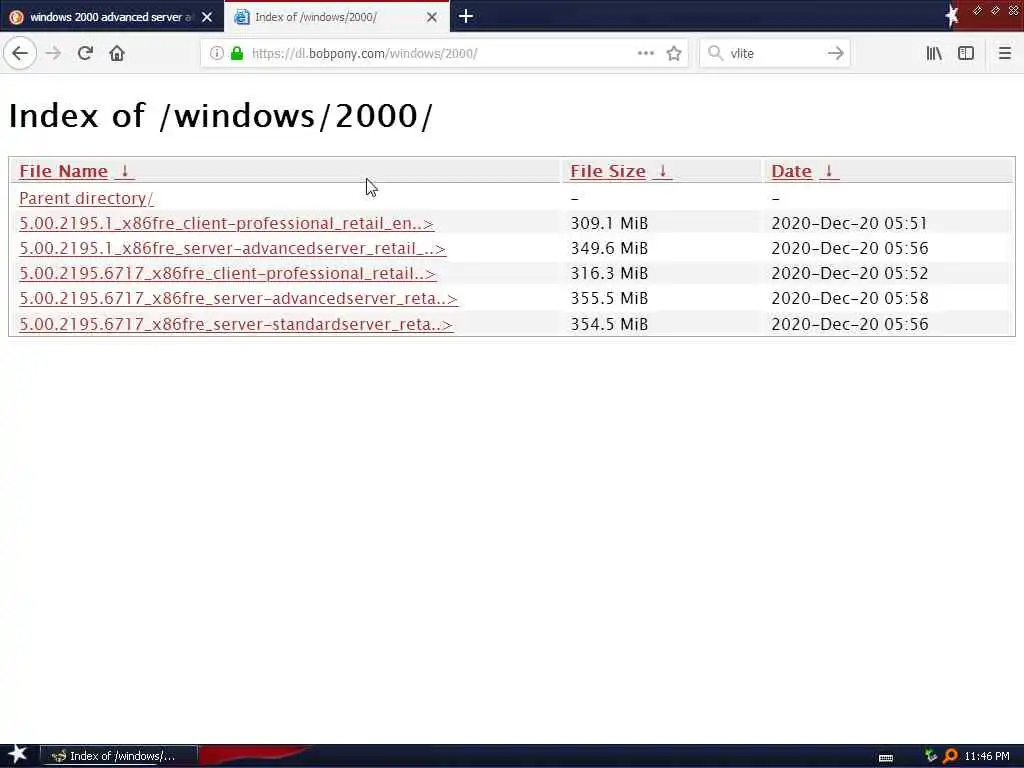
Task: Click the 316.3 MiB size cell
Action: coord(609,273)
